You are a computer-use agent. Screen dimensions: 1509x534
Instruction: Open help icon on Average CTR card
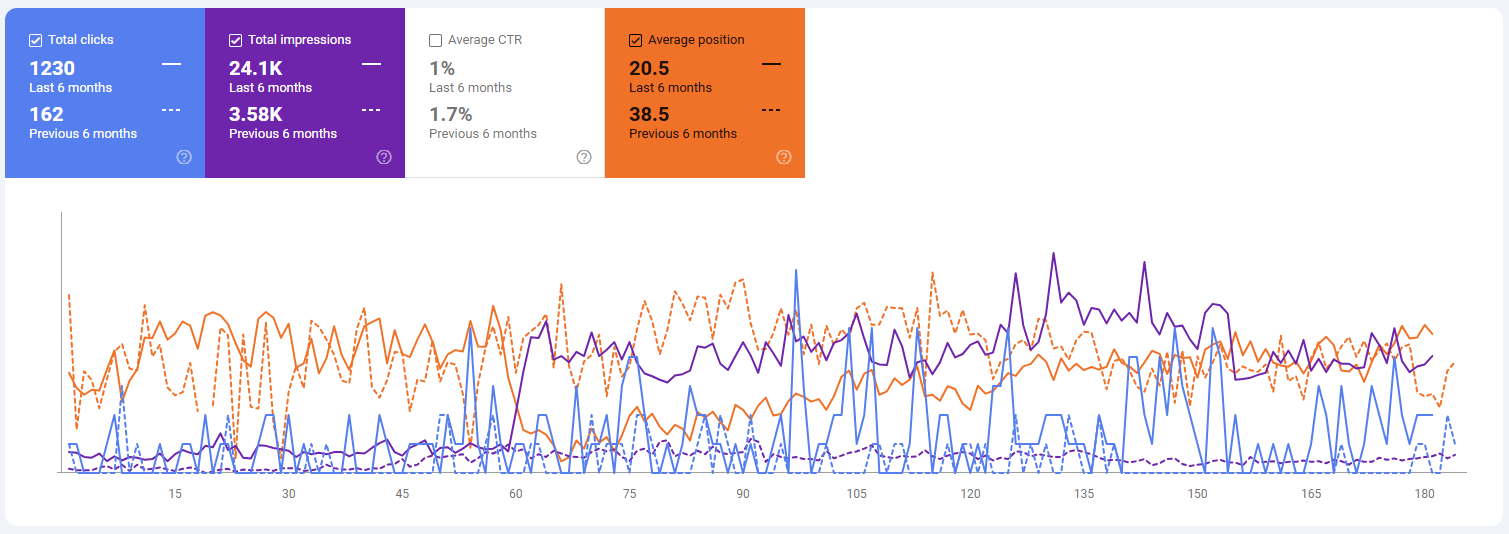[x=584, y=157]
